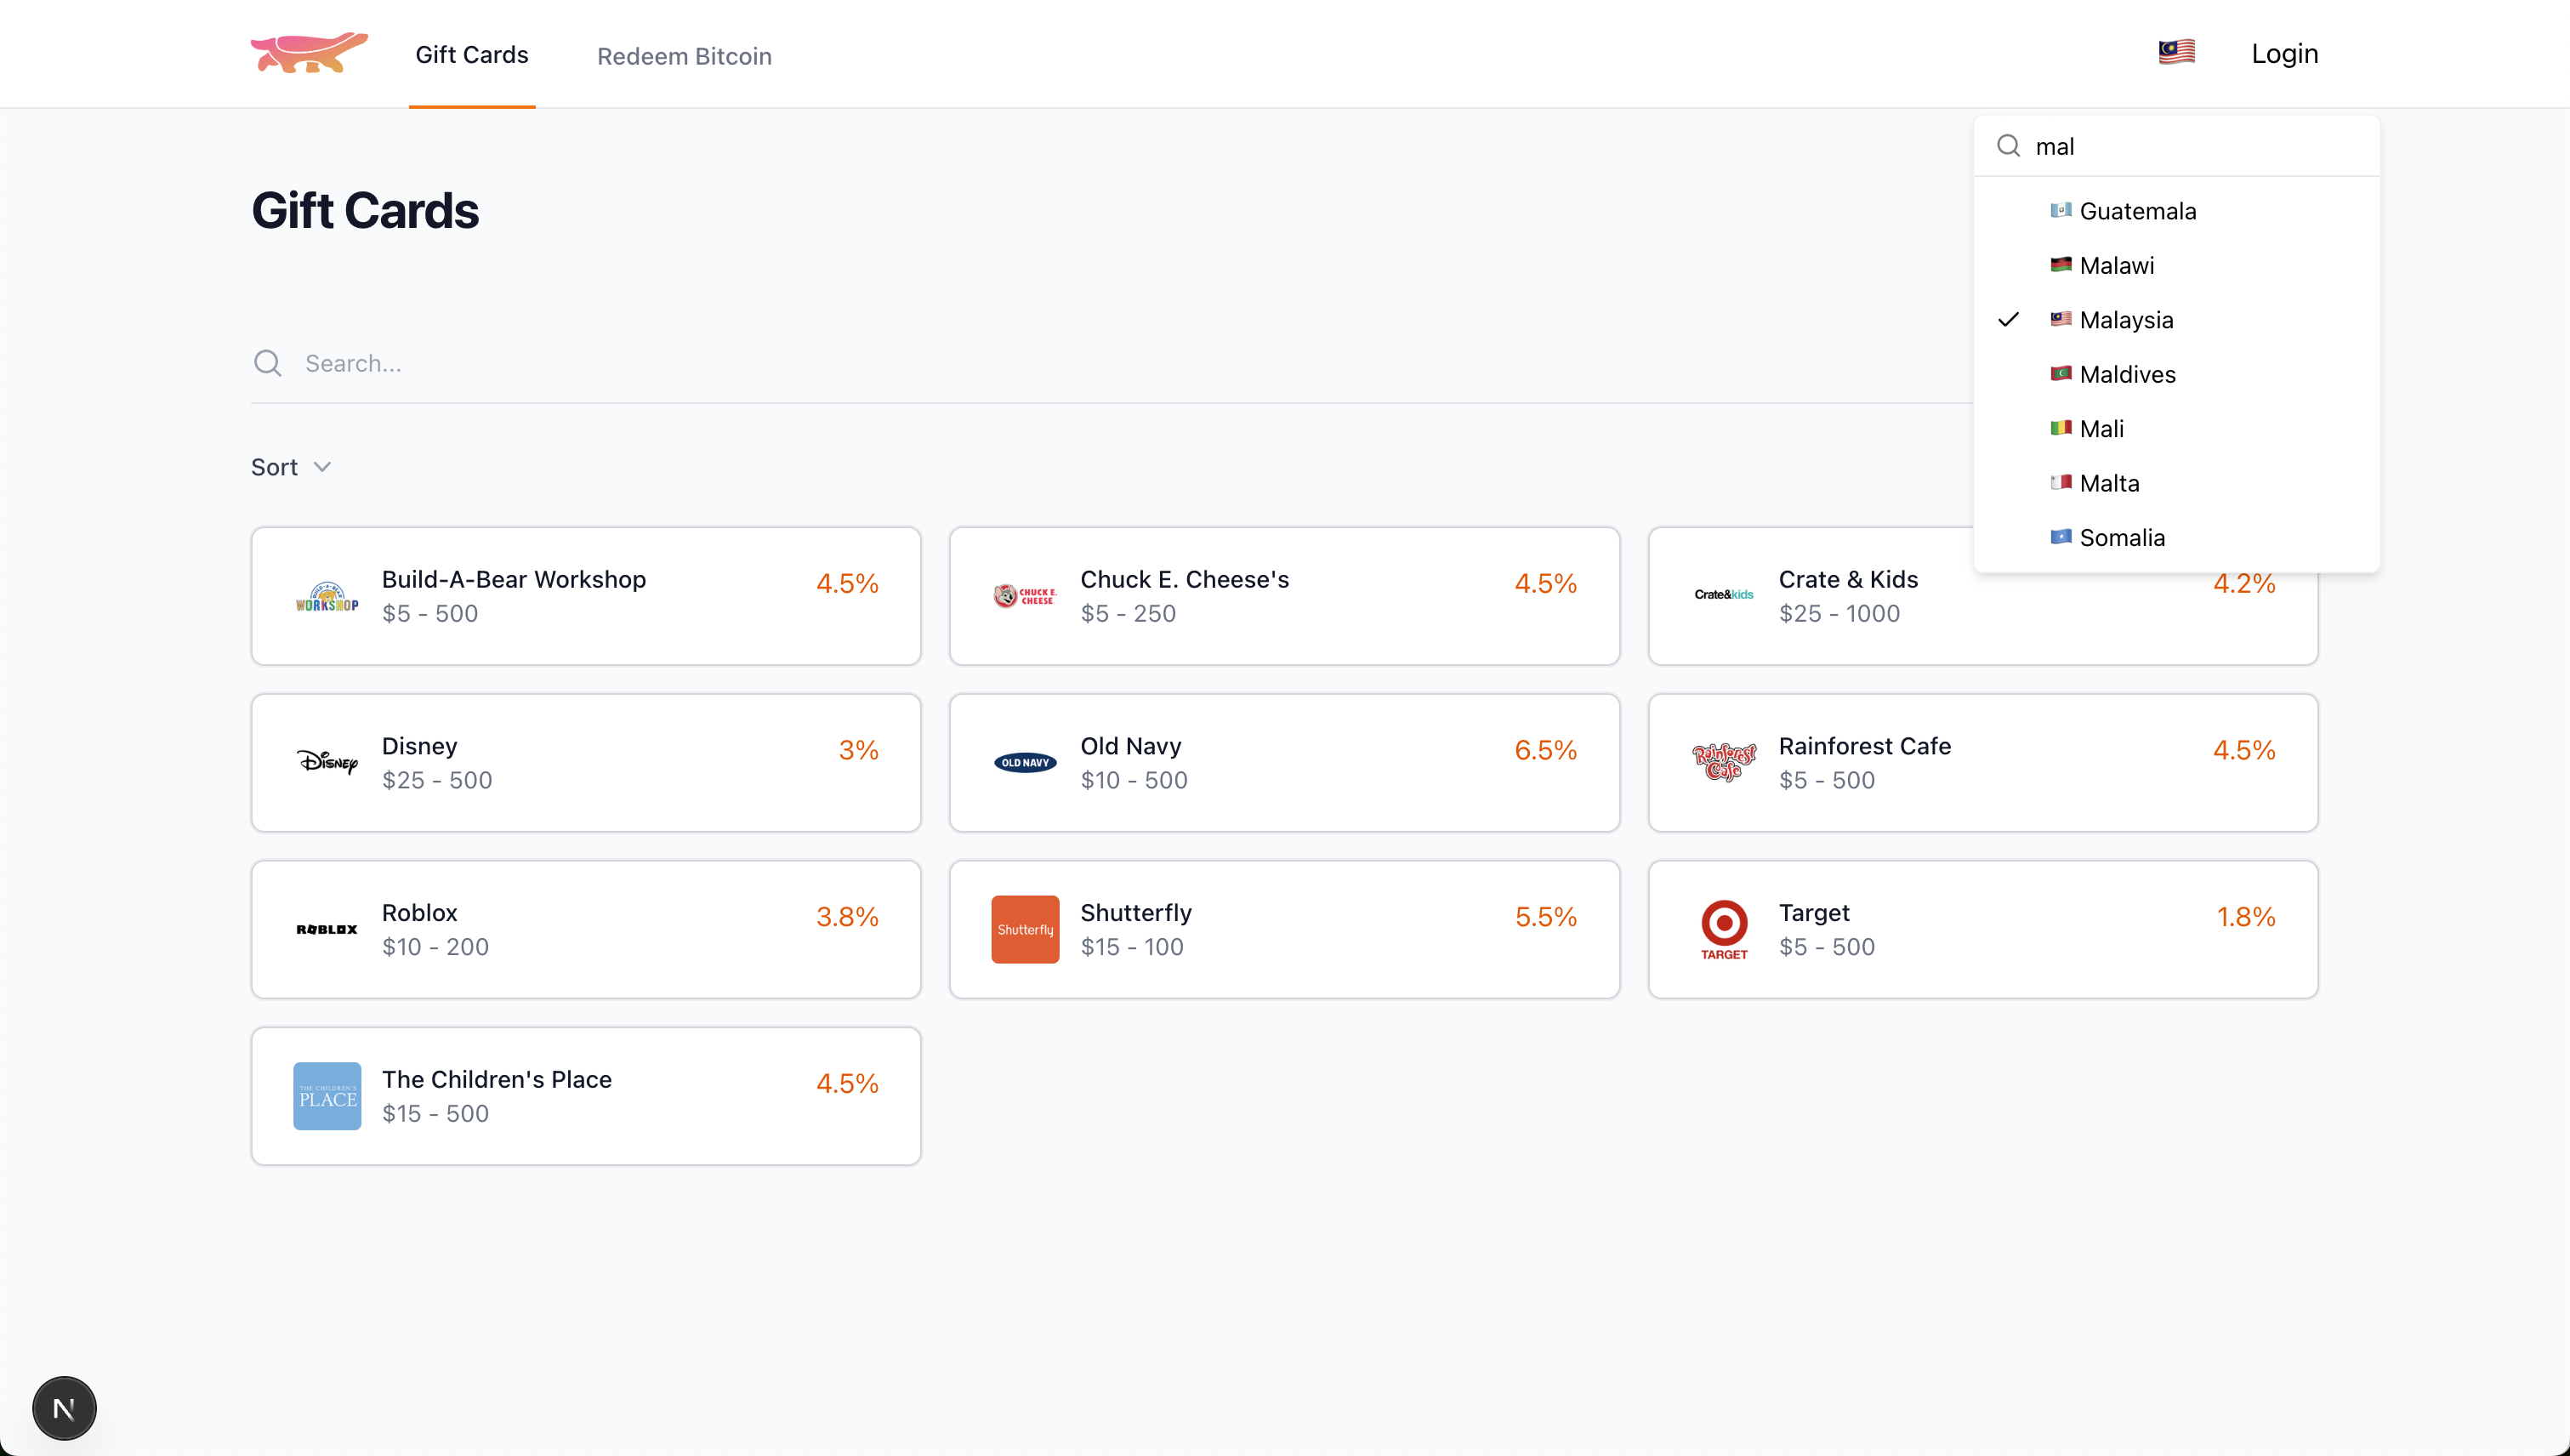Open the Crate & Kids gift card
This screenshot has width=2570, height=1456.
[1983, 596]
